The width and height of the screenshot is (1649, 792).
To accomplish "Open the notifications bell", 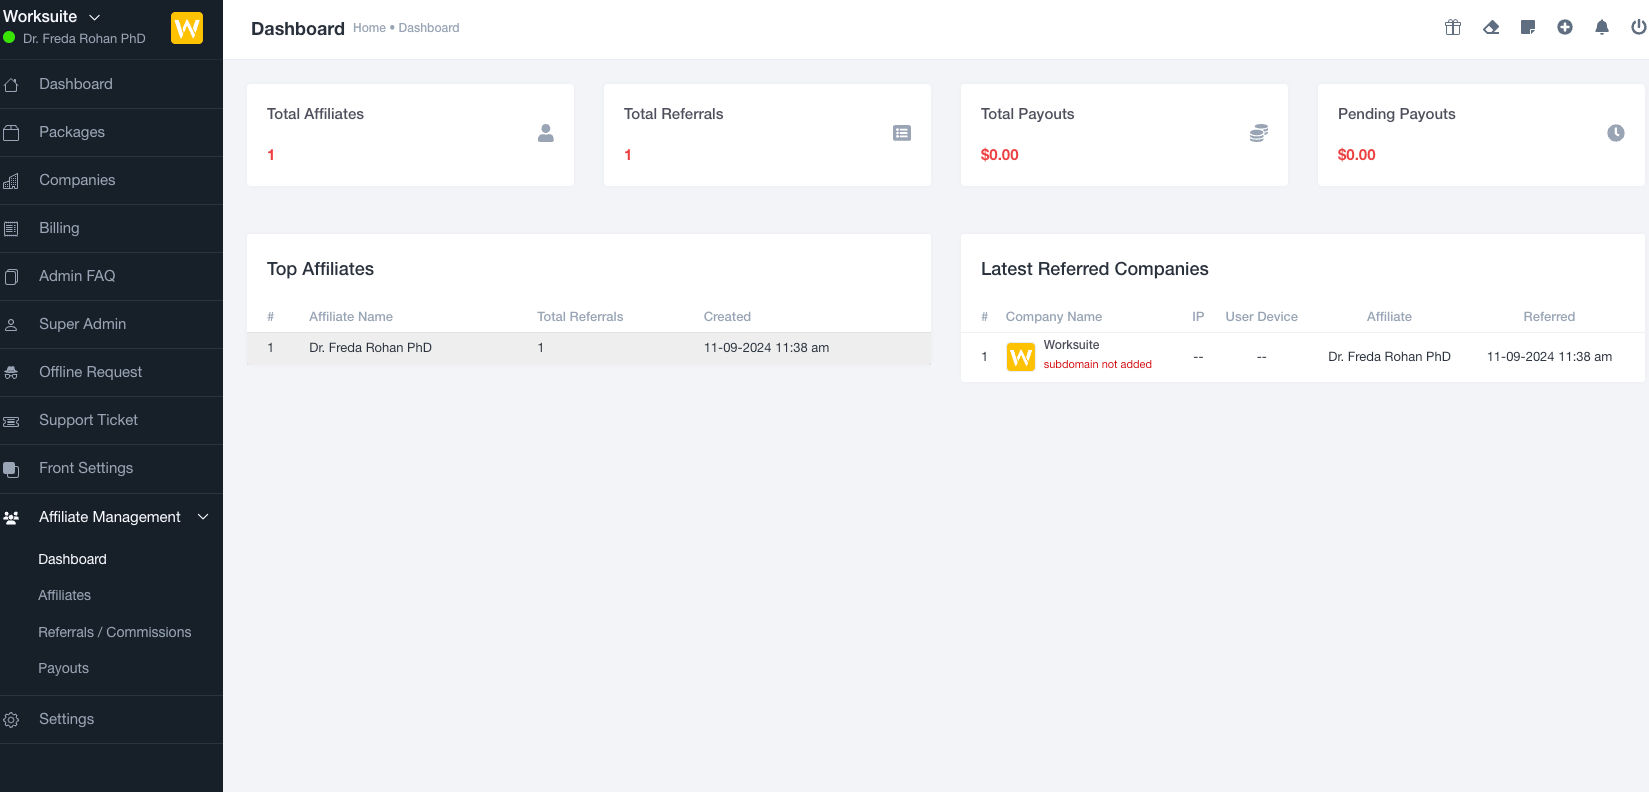I will 1602,28.
